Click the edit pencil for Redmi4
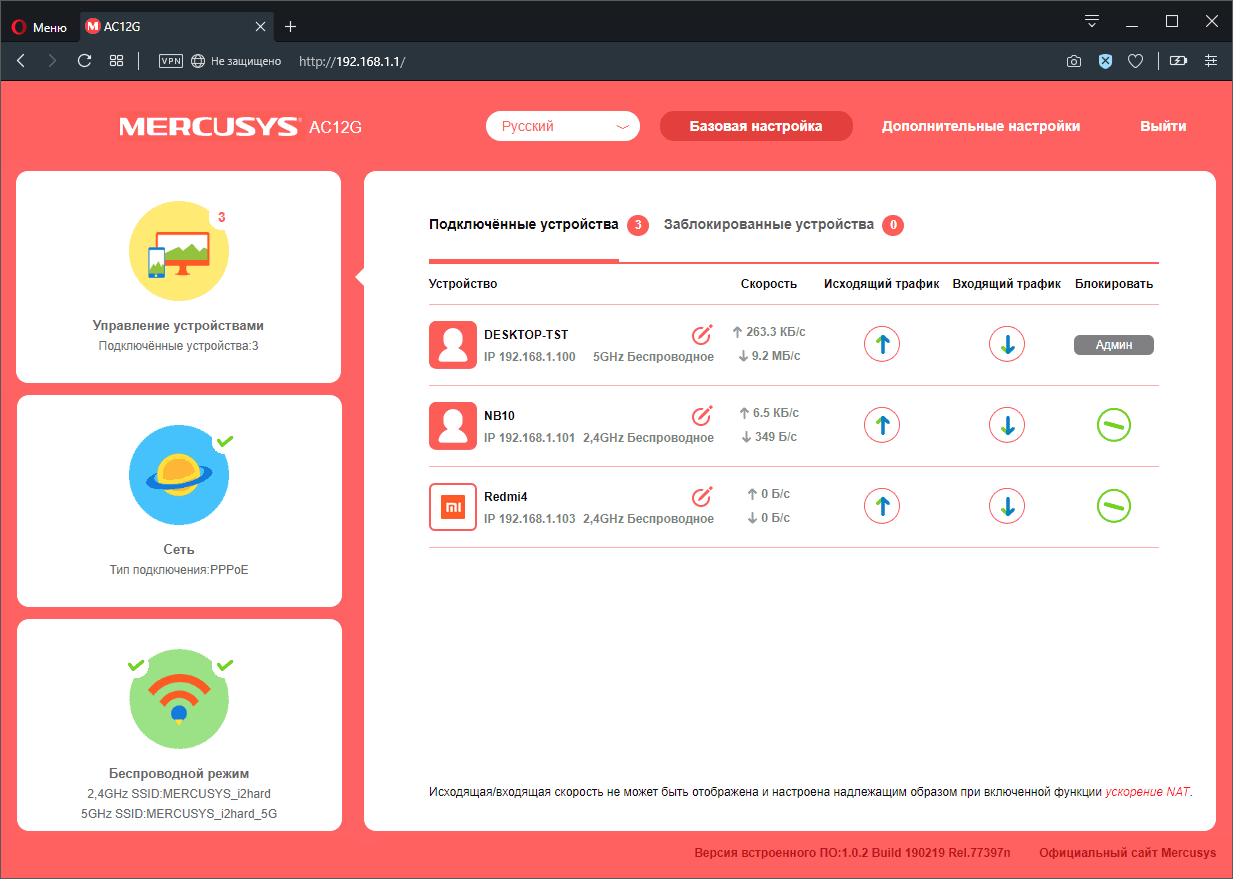 (702, 496)
